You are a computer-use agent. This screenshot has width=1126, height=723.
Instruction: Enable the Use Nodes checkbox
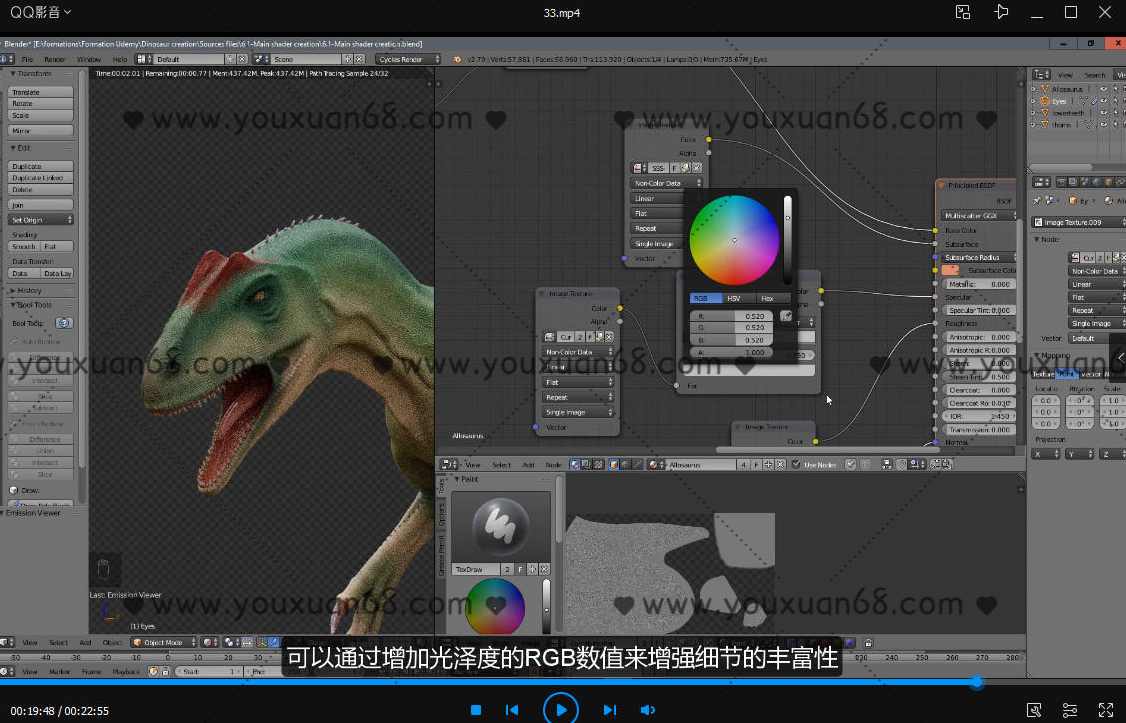(795, 464)
